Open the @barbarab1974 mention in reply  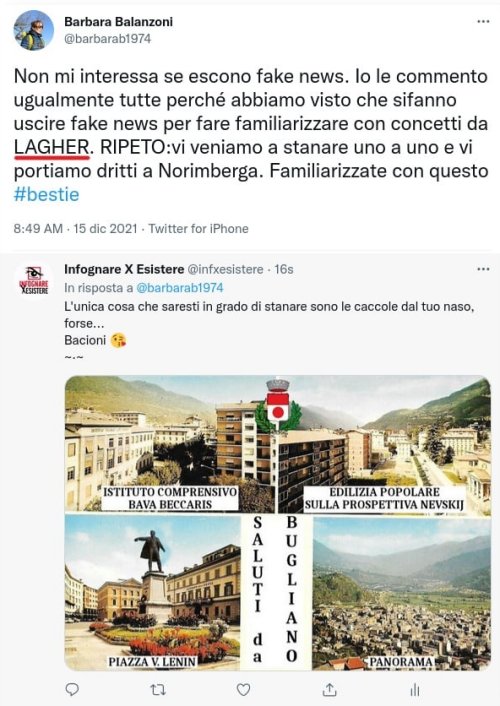coord(180,288)
